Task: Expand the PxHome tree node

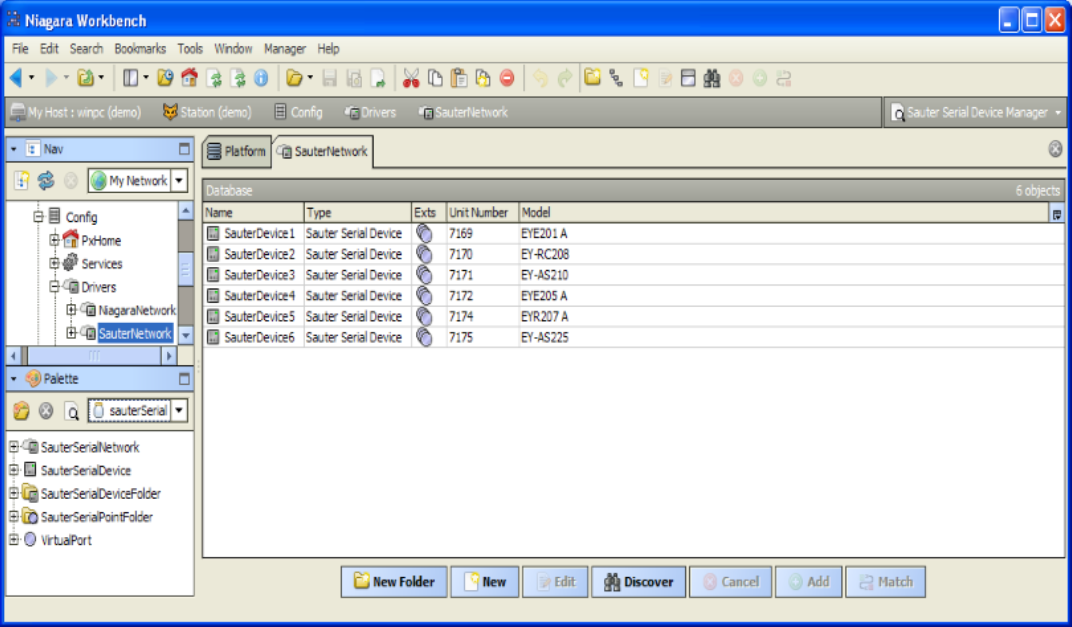Action: 55,240
